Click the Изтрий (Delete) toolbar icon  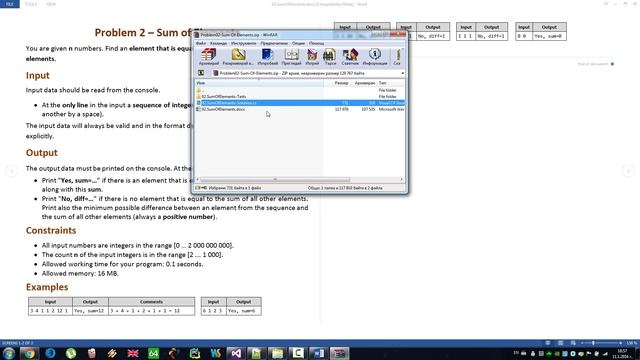pos(312,57)
